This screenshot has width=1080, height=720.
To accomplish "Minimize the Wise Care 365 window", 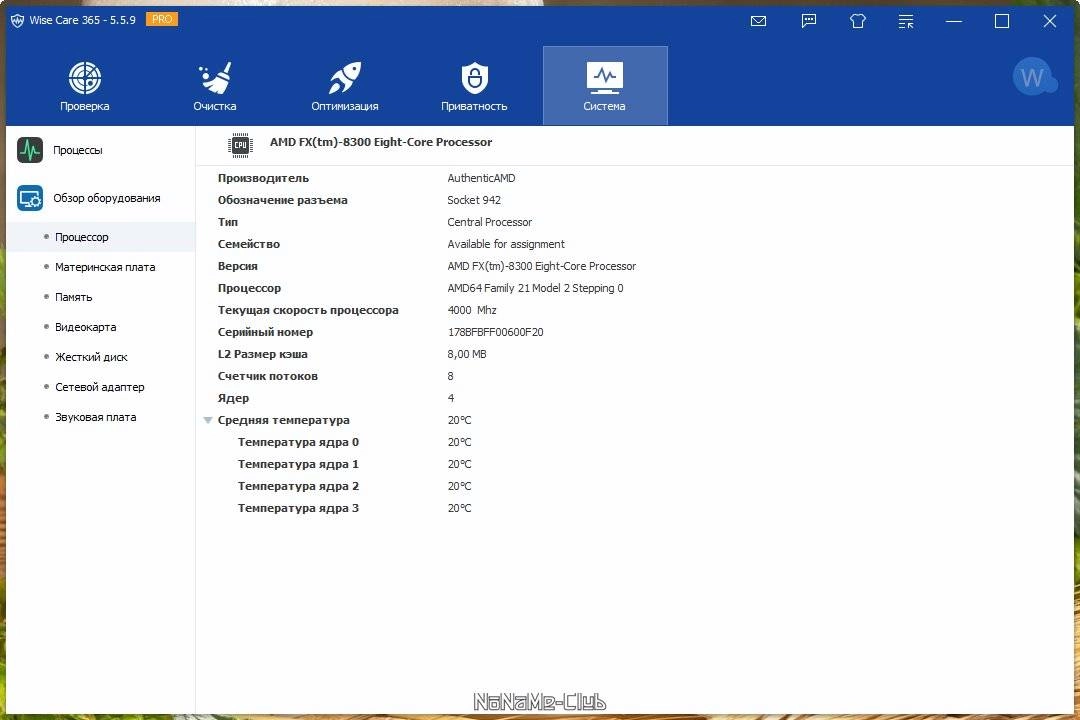I will 954,21.
